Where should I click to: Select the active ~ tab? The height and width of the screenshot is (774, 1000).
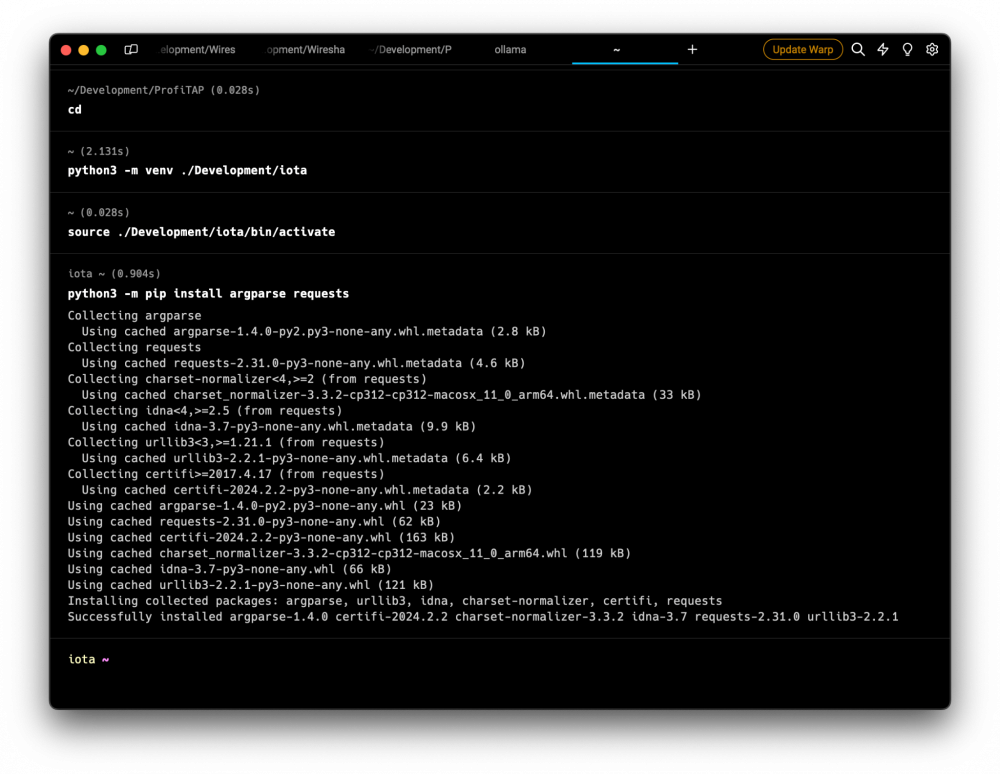point(617,50)
